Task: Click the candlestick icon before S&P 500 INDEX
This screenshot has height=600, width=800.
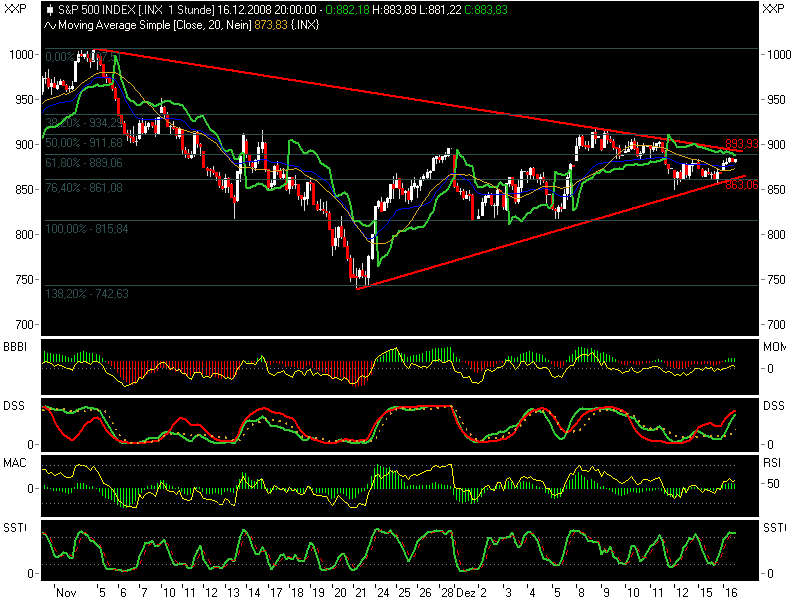Action: [x=49, y=10]
